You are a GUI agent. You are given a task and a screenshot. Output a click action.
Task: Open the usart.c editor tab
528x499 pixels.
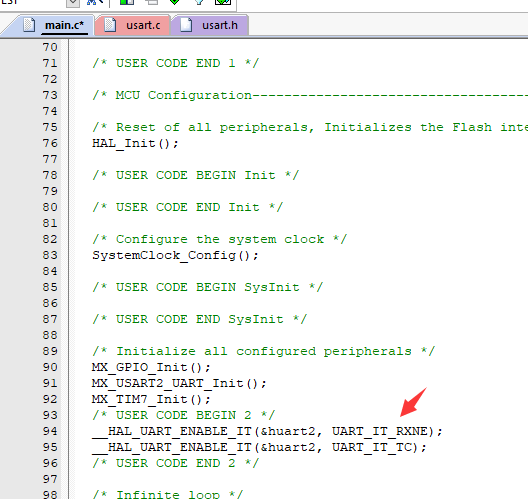(x=133, y=25)
